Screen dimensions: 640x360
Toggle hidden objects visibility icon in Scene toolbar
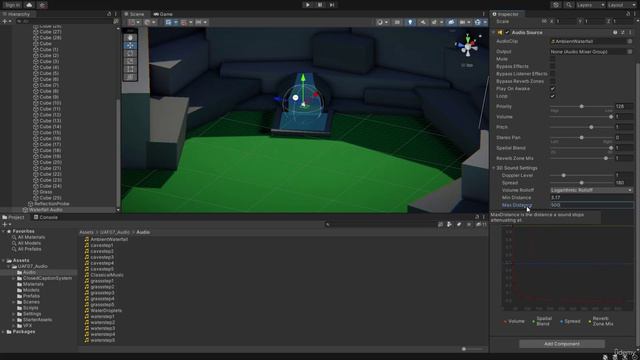click(451, 22)
